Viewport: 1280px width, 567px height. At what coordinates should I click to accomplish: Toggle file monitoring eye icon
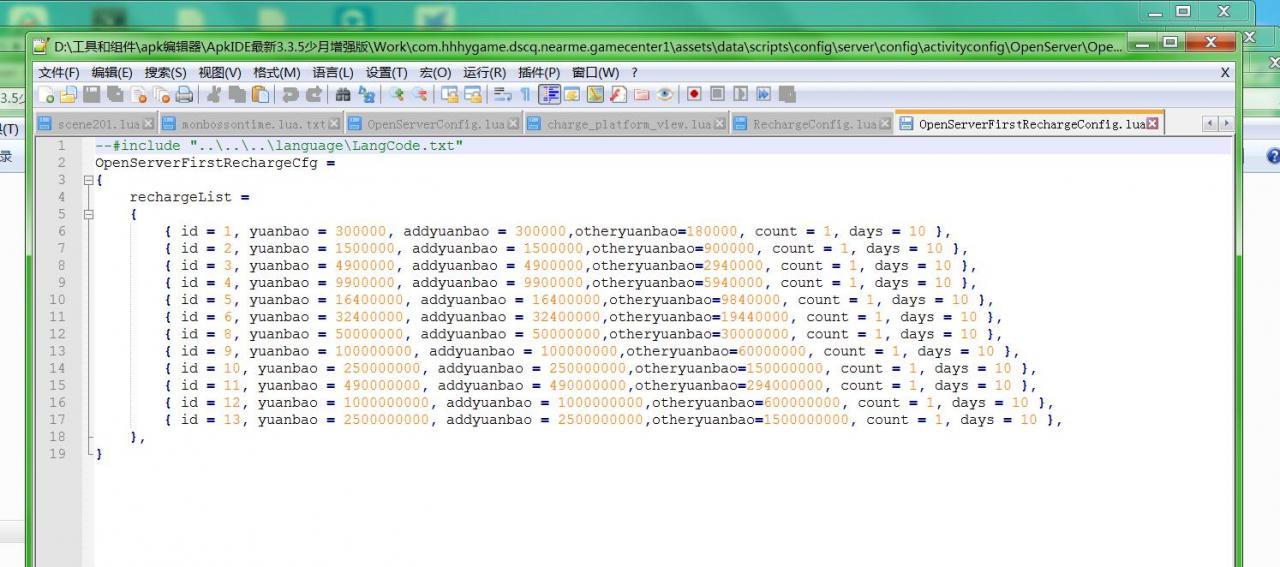[664, 95]
